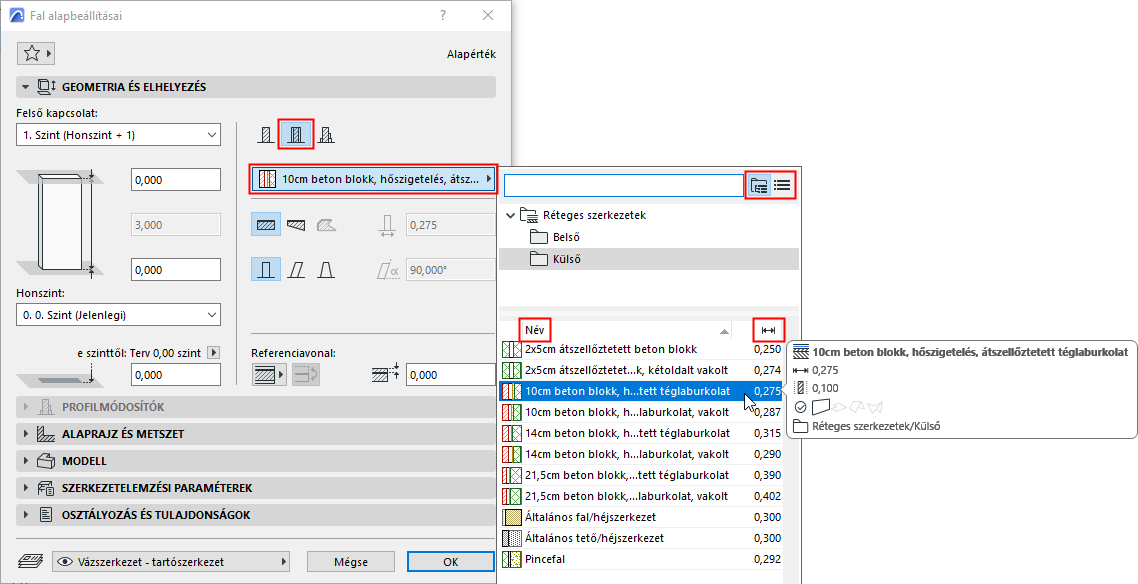Collapse the Réteges szerkezetek tree folder
1138x584 pixels.
[510, 215]
